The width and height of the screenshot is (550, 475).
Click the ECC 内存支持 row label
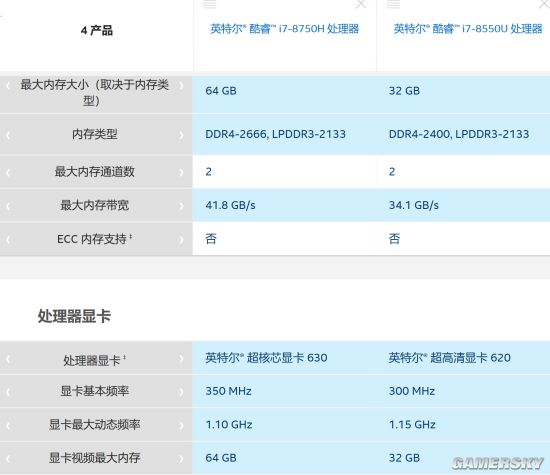(x=94, y=239)
